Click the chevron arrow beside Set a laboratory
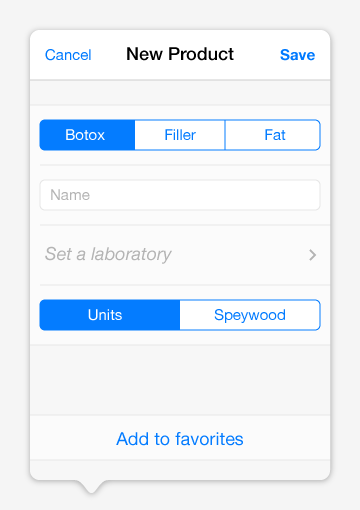Viewport: 360px width, 510px height. (312, 255)
